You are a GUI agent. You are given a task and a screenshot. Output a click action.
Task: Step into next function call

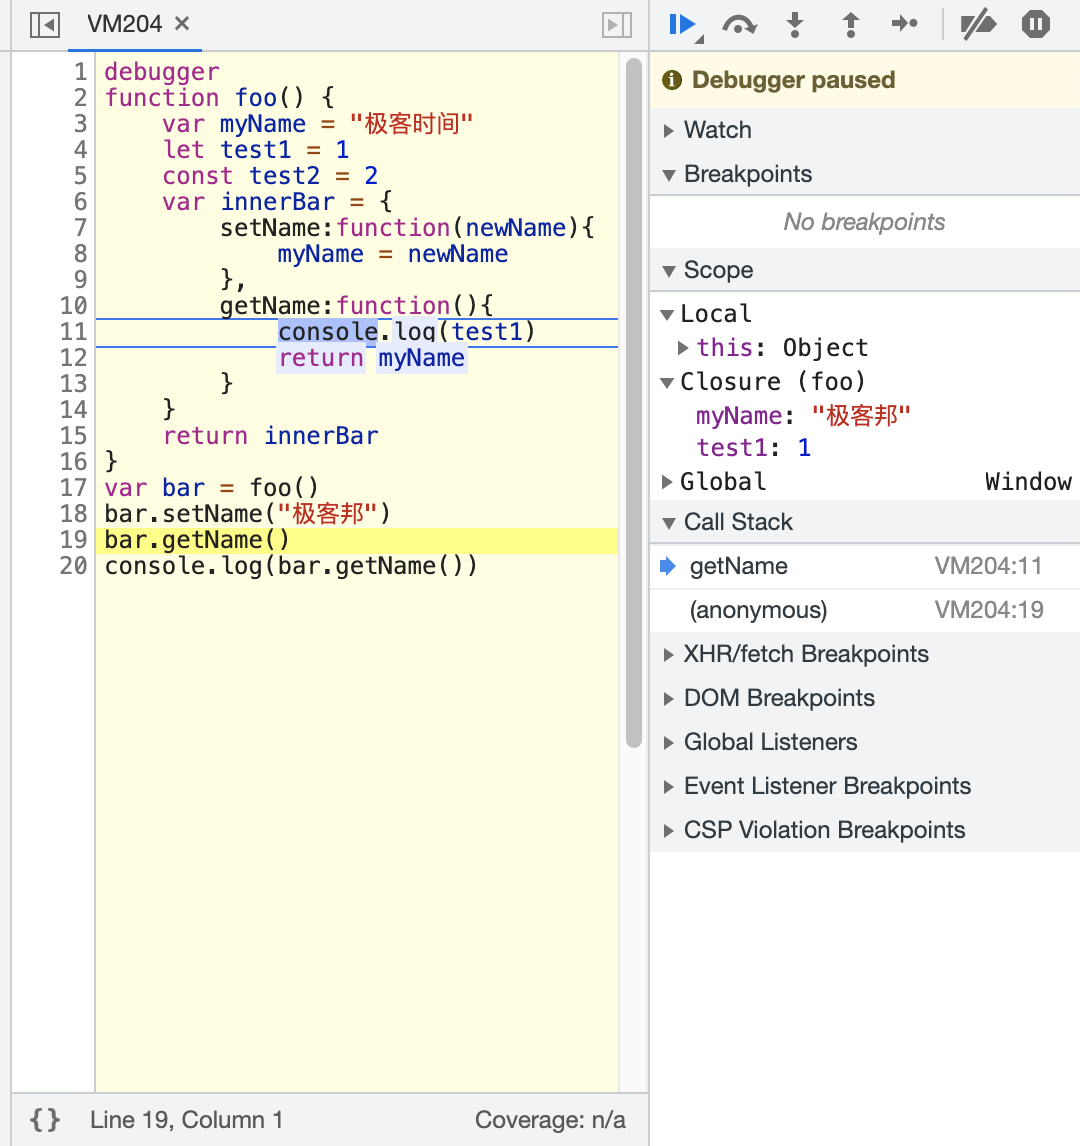[x=795, y=25]
